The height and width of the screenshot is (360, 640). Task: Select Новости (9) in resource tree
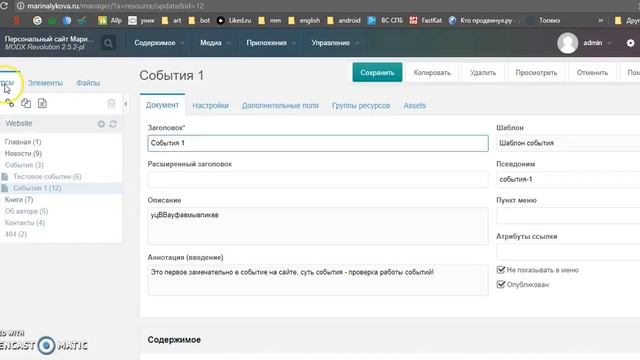tap(23, 153)
